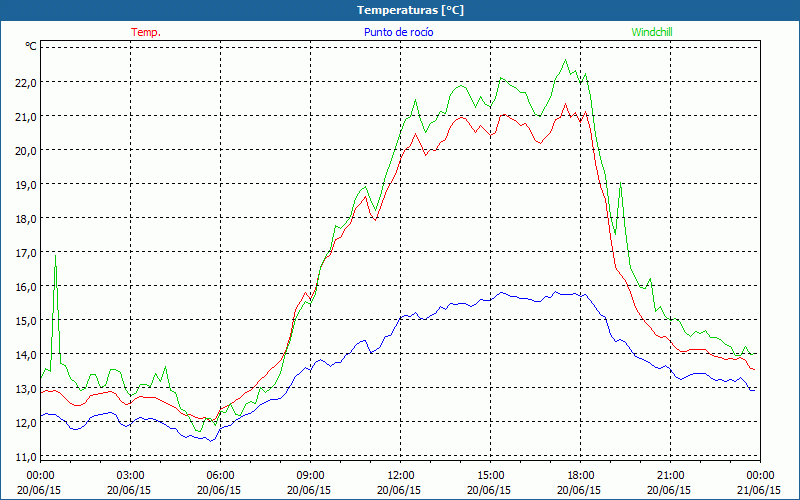Screen dimensions: 800x500
Task: Select the red Temp. legend label
Action: (x=146, y=32)
